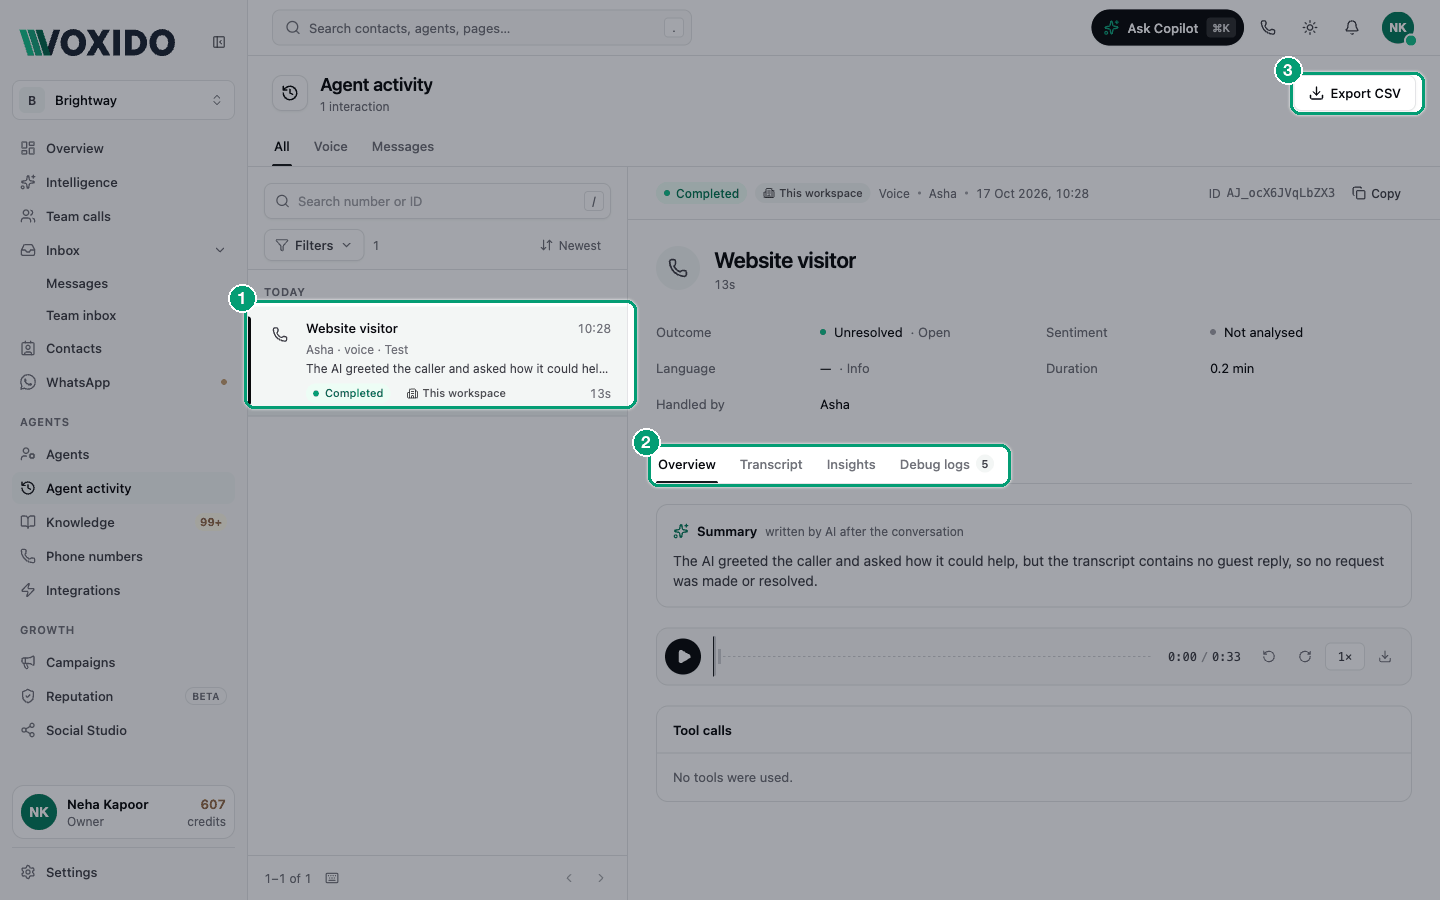Image resolution: width=1440 pixels, height=900 pixels.
Task: Click Export CSV button
Action: click(x=1356, y=93)
